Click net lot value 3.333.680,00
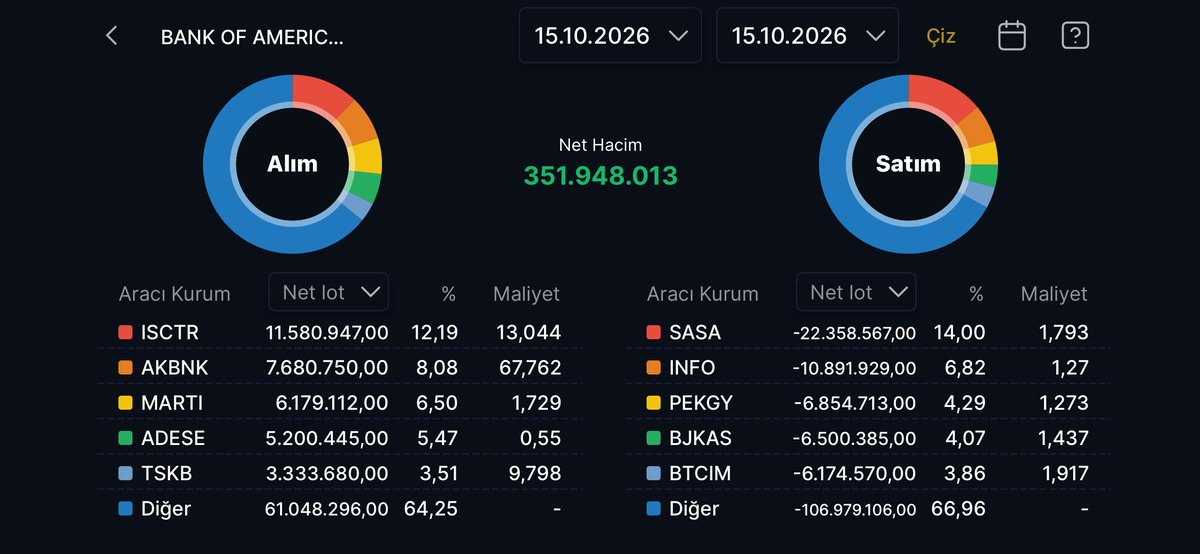This screenshot has height=554, width=1200. tap(327, 474)
